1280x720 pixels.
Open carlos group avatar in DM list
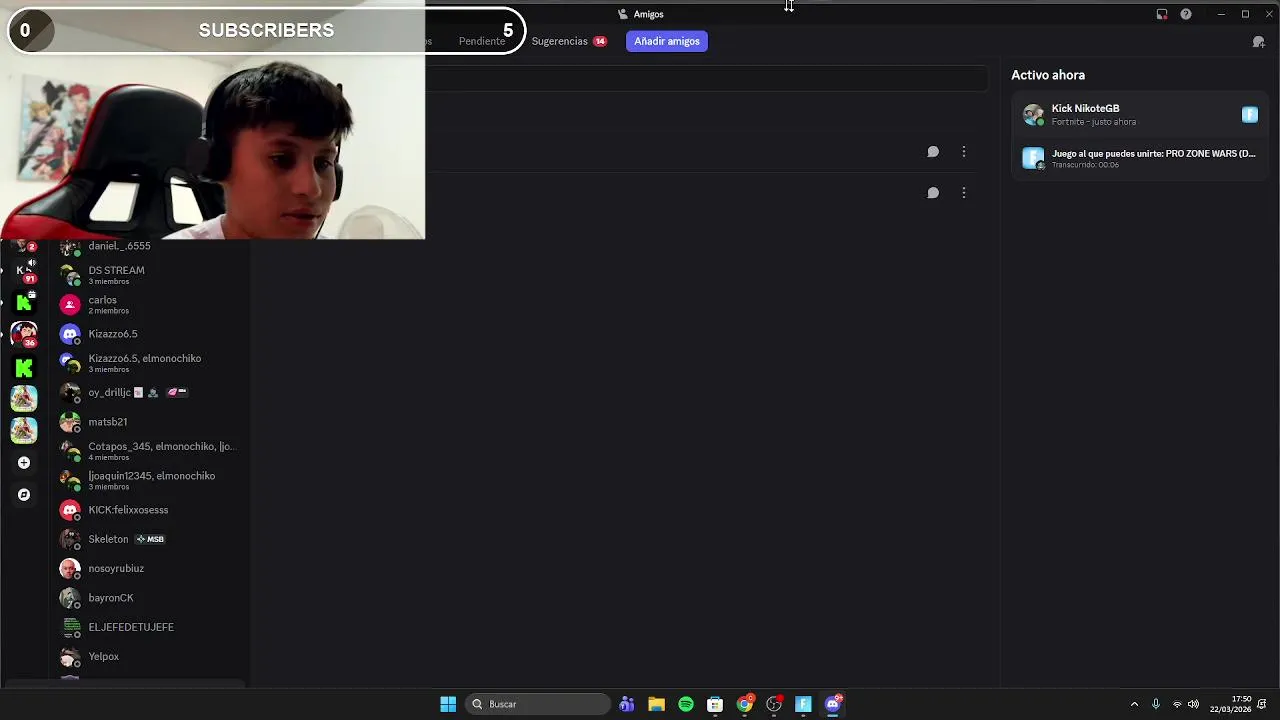[x=70, y=305]
